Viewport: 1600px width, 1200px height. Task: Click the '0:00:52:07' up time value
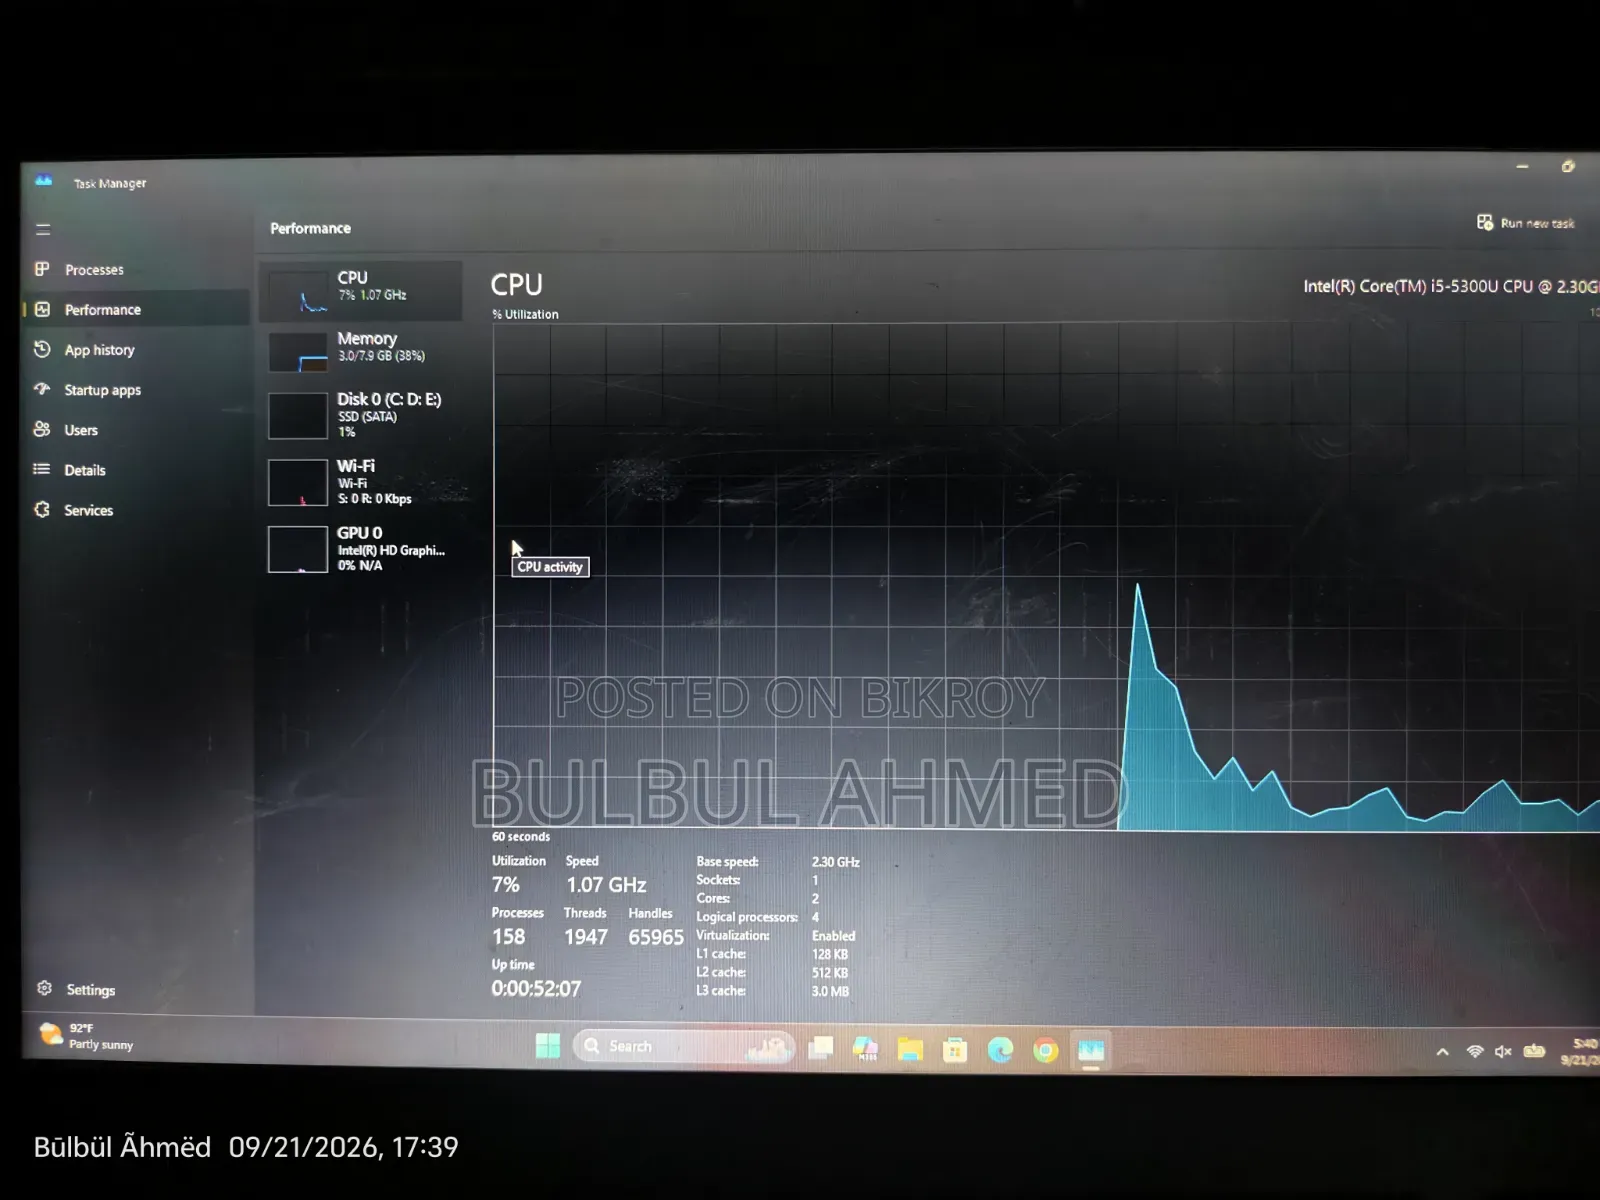(x=536, y=989)
